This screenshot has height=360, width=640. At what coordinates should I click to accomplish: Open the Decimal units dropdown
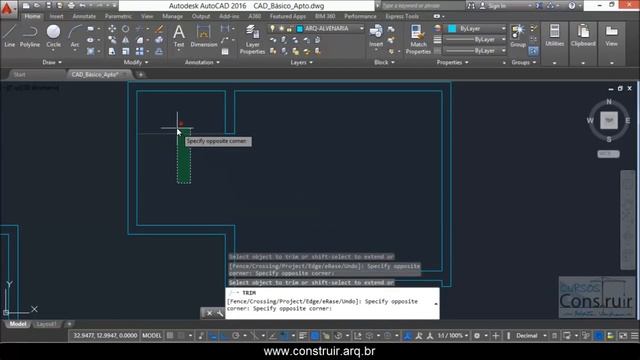tap(530, 336)
